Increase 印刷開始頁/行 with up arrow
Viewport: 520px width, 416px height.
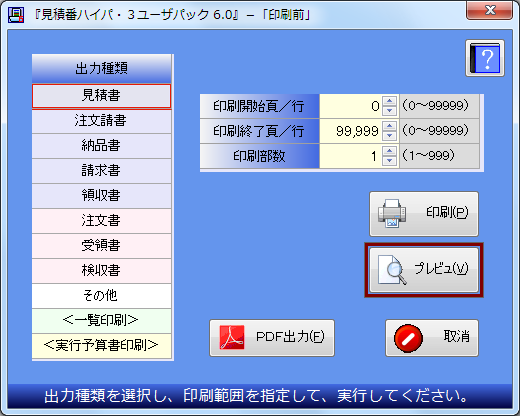pyautogui.click(x=389, y=101)
